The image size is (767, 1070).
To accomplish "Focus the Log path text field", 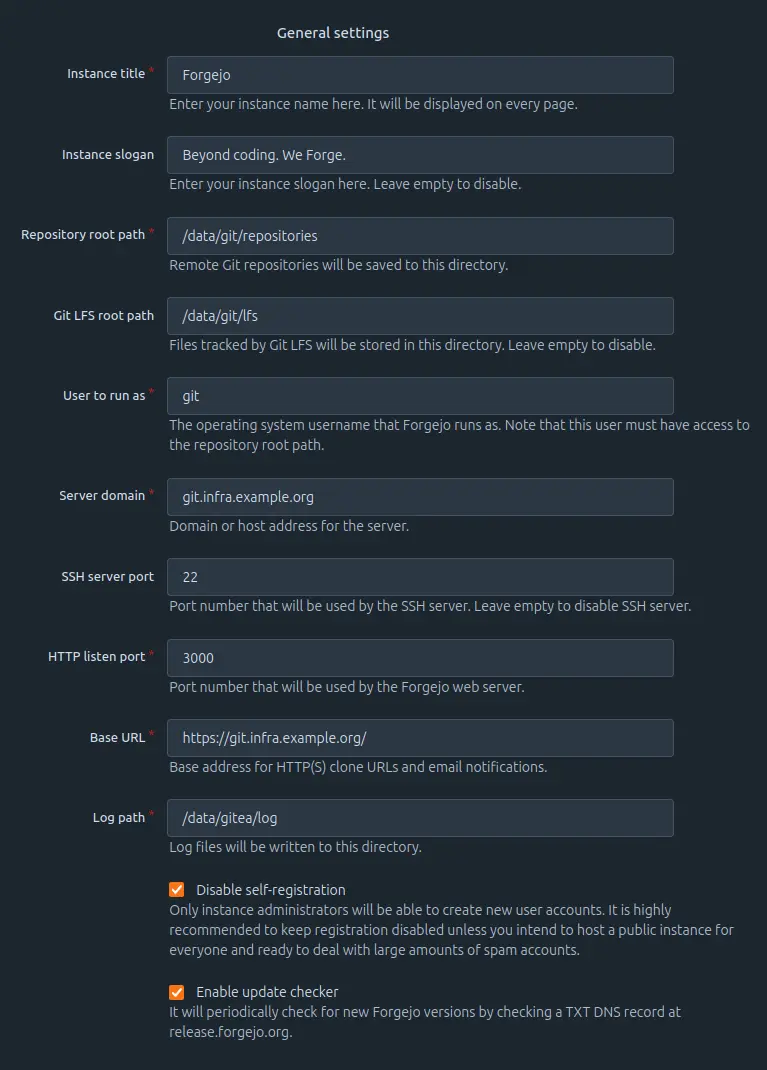I will (x=420, y=818).
